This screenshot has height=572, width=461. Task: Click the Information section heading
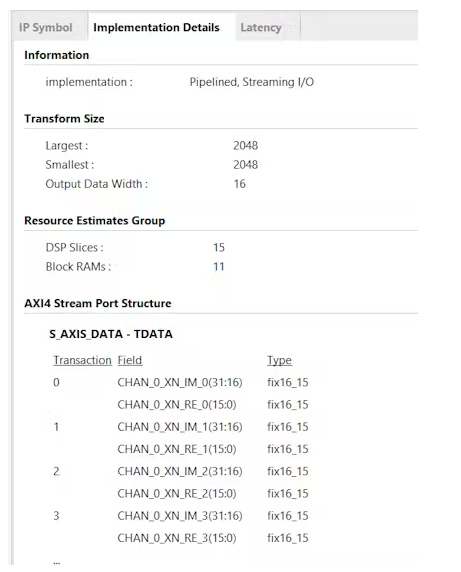[x=57, y=55]
